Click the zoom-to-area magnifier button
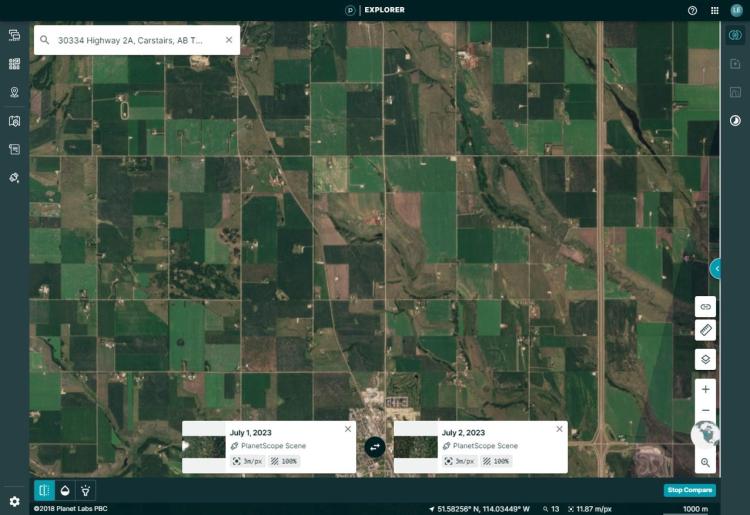Image resolution: width=750 pixels, height=515 pixels. click(x=705, y=462)
